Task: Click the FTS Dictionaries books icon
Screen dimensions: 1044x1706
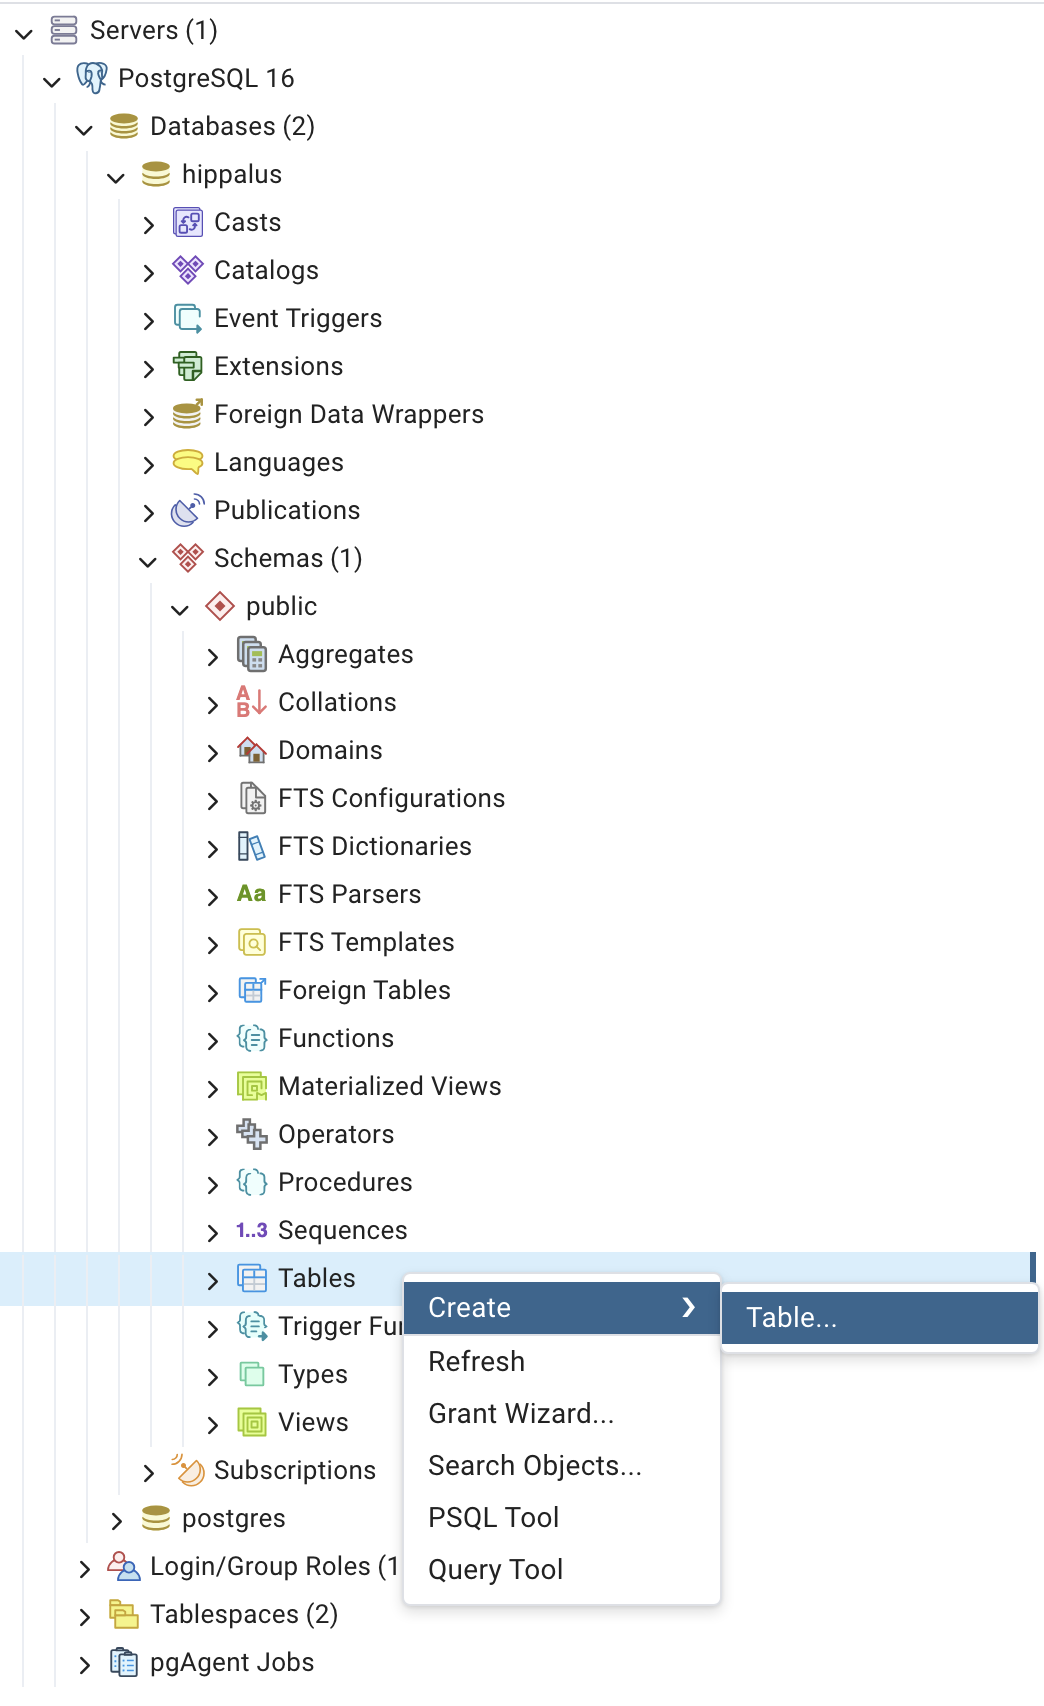Action: (x=252, y=846)
